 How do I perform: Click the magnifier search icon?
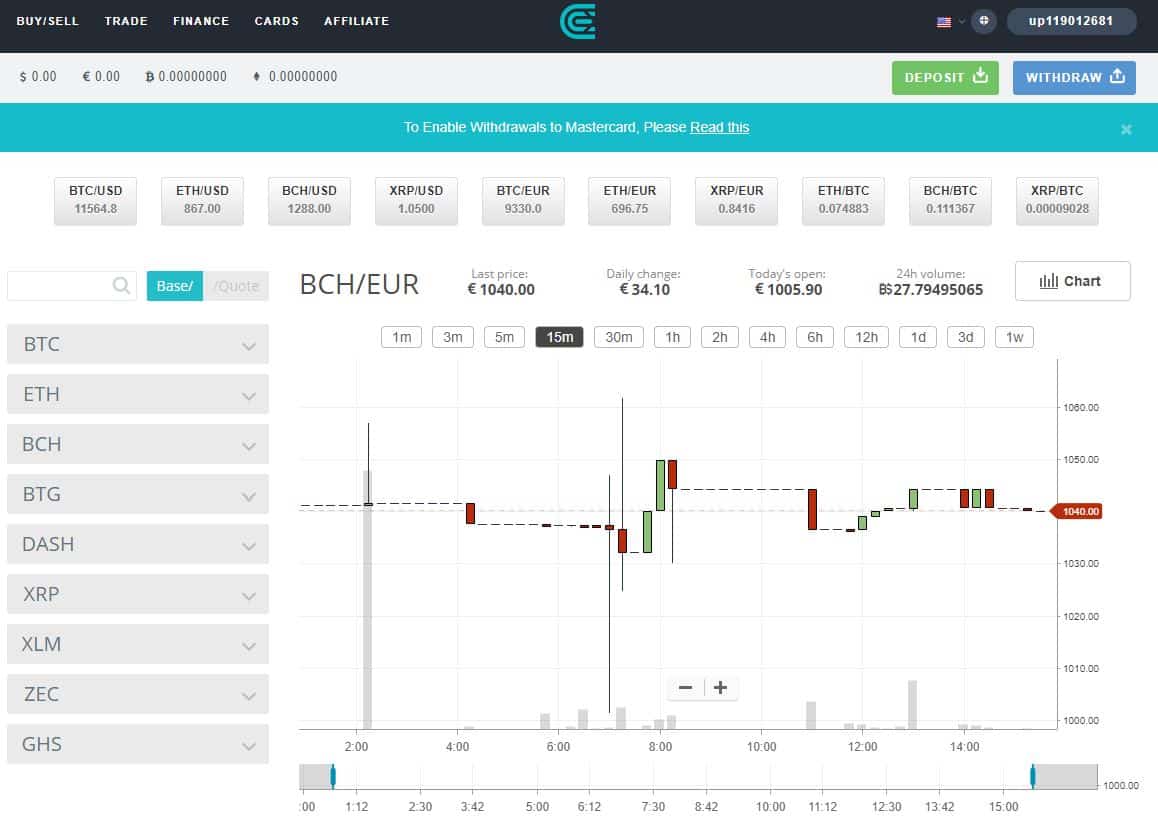pyautogui.click(x=122, y=286)
